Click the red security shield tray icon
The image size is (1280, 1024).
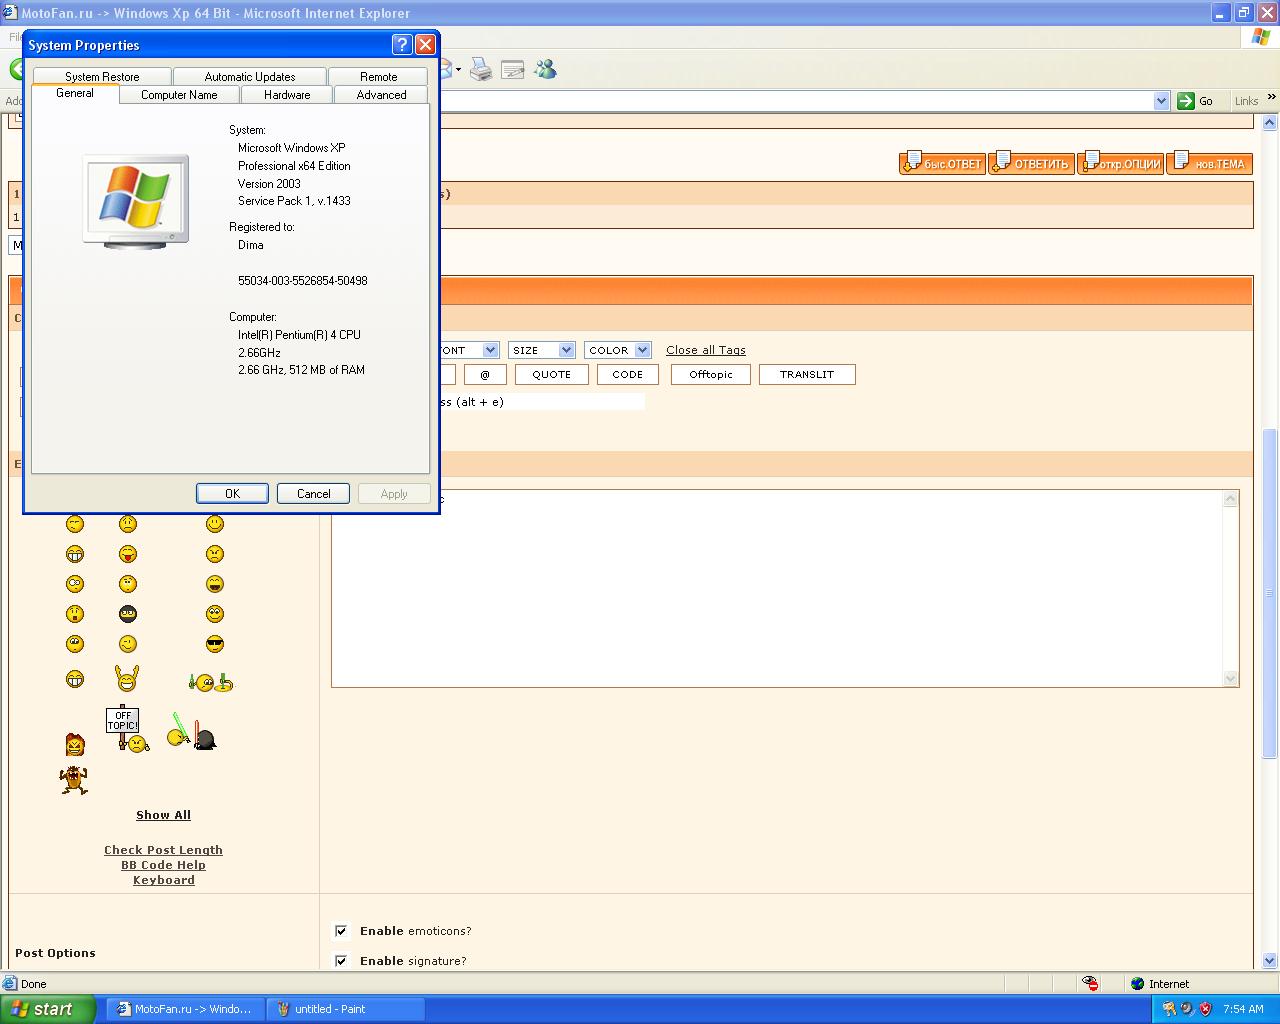pyautogui.click(x=1206, y=1009)
